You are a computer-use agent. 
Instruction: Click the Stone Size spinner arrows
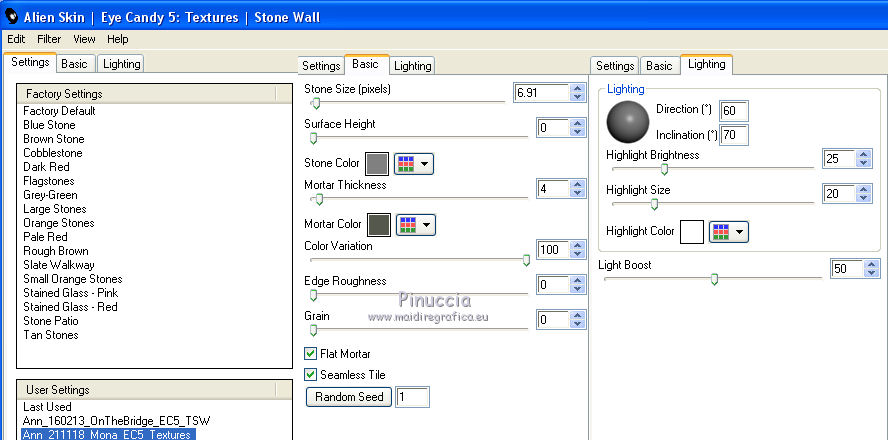pos(577,93)
